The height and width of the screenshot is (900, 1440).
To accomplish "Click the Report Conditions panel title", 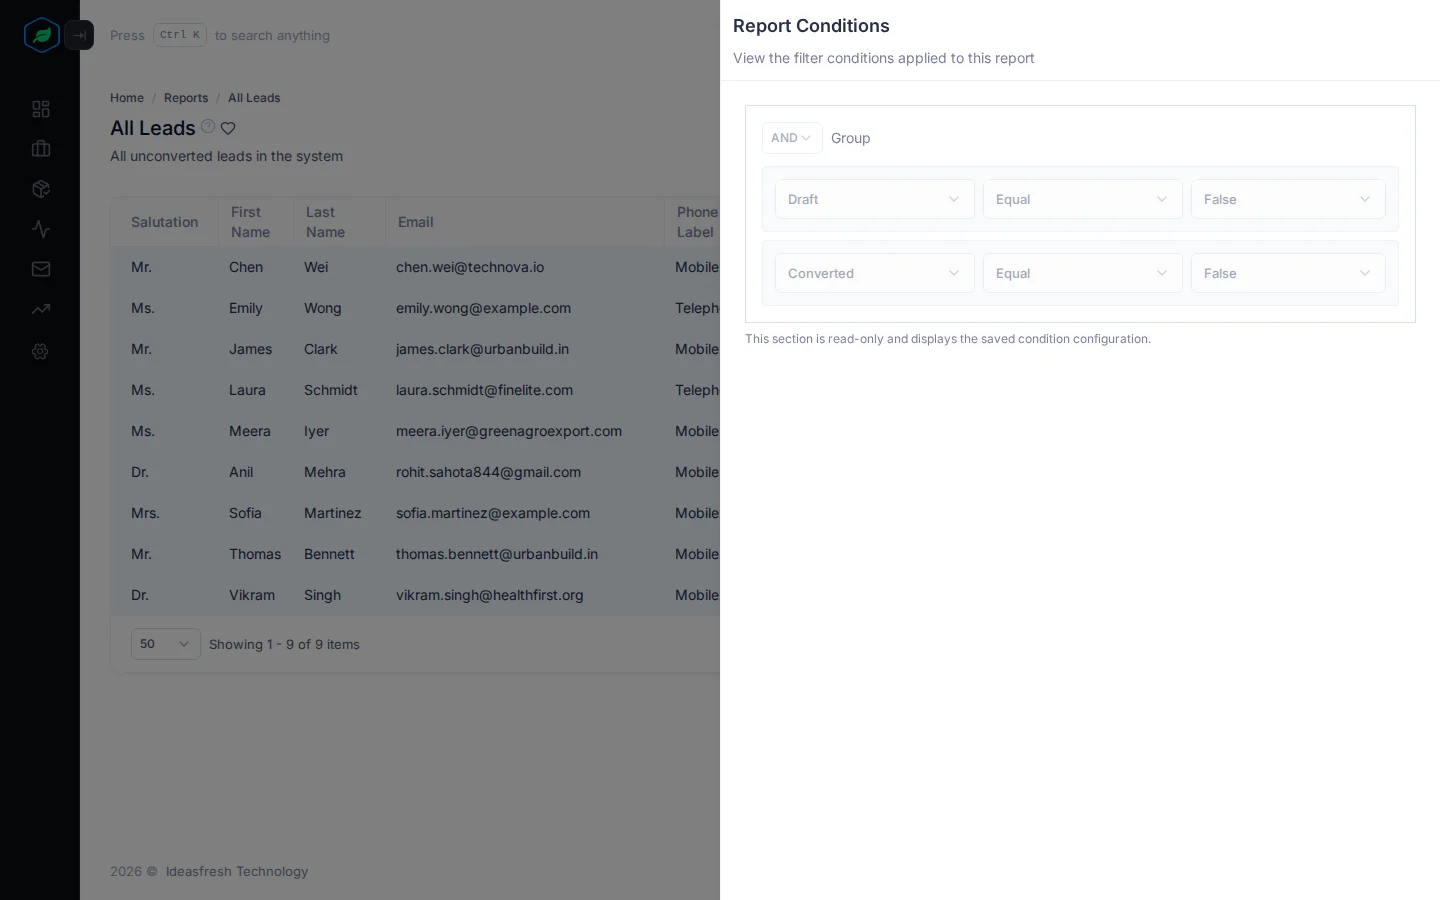I will [x=811, y=26].
